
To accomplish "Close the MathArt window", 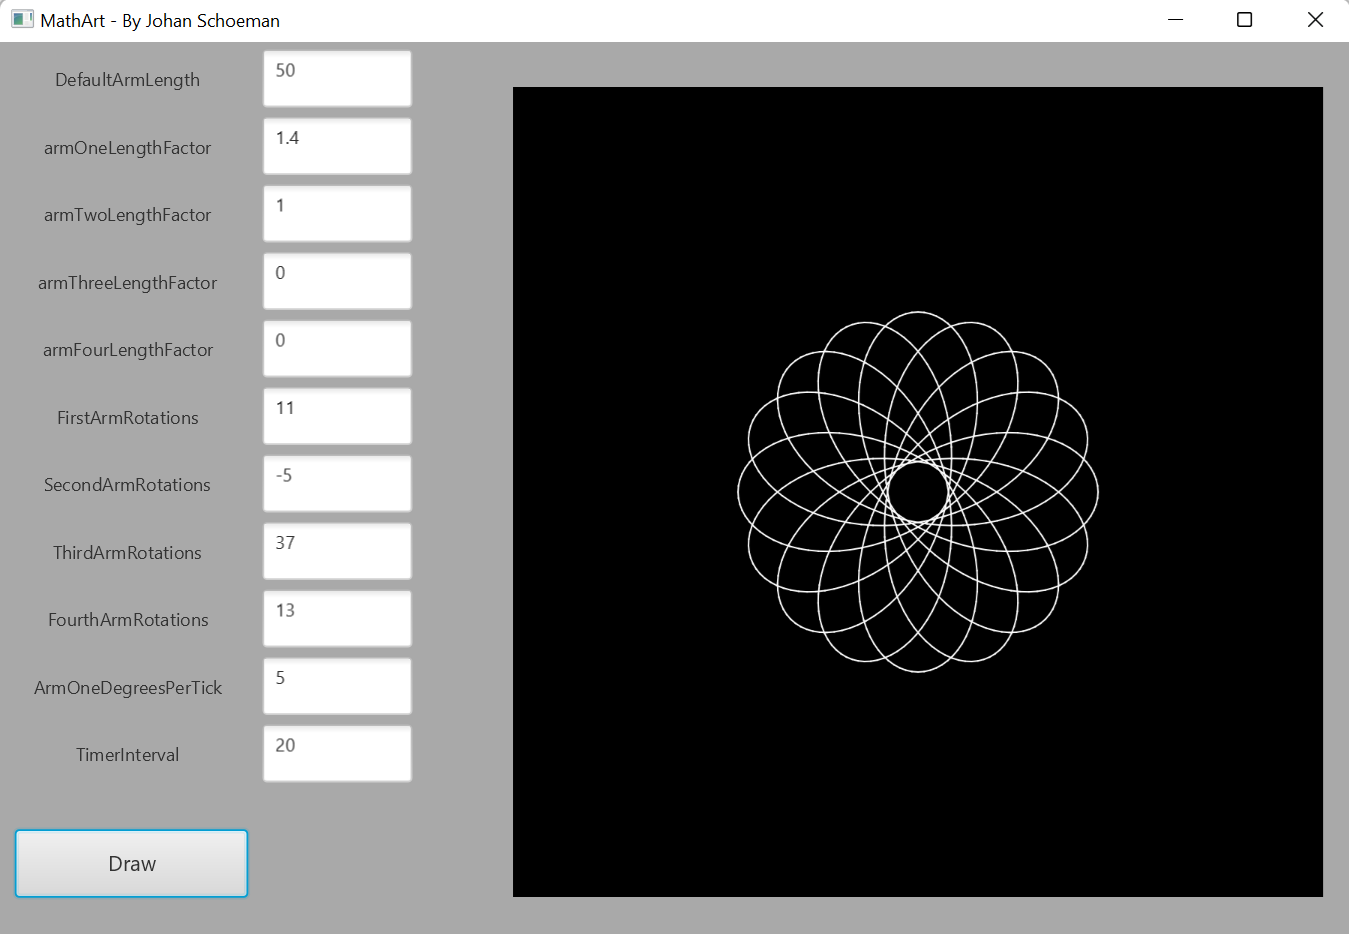I will click(1315, 20).
